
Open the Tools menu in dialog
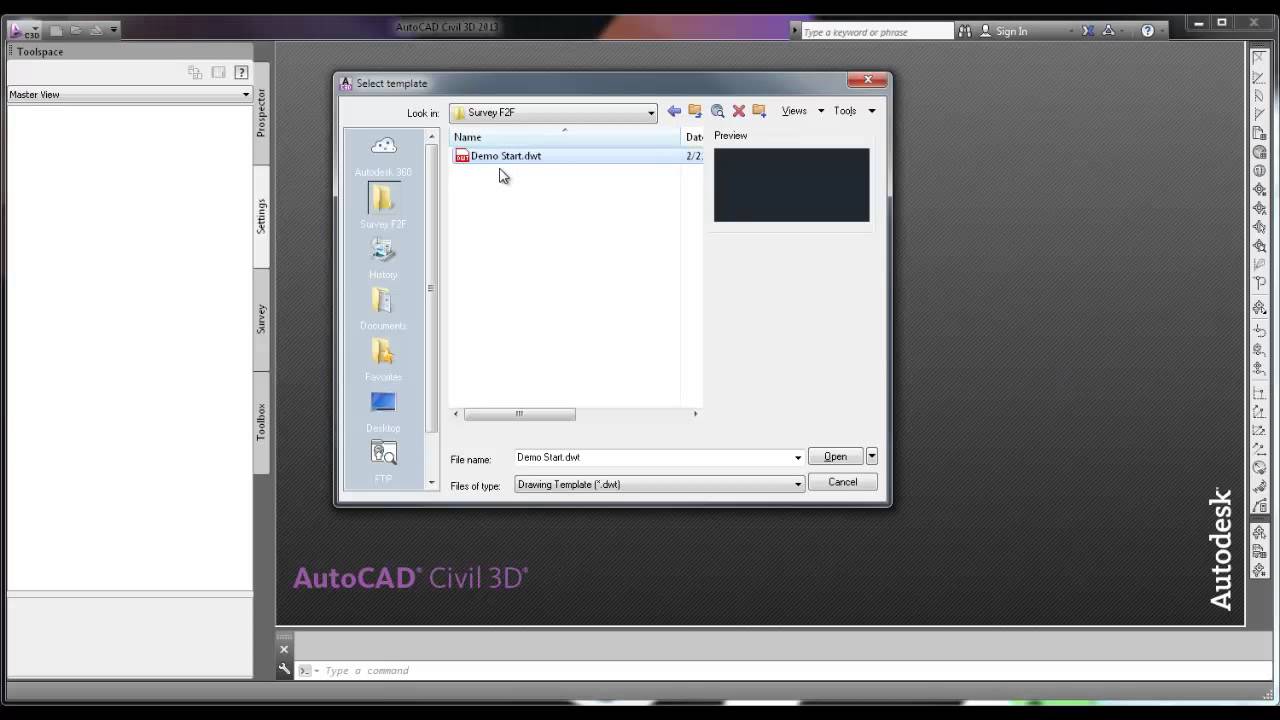click(854, 111)
